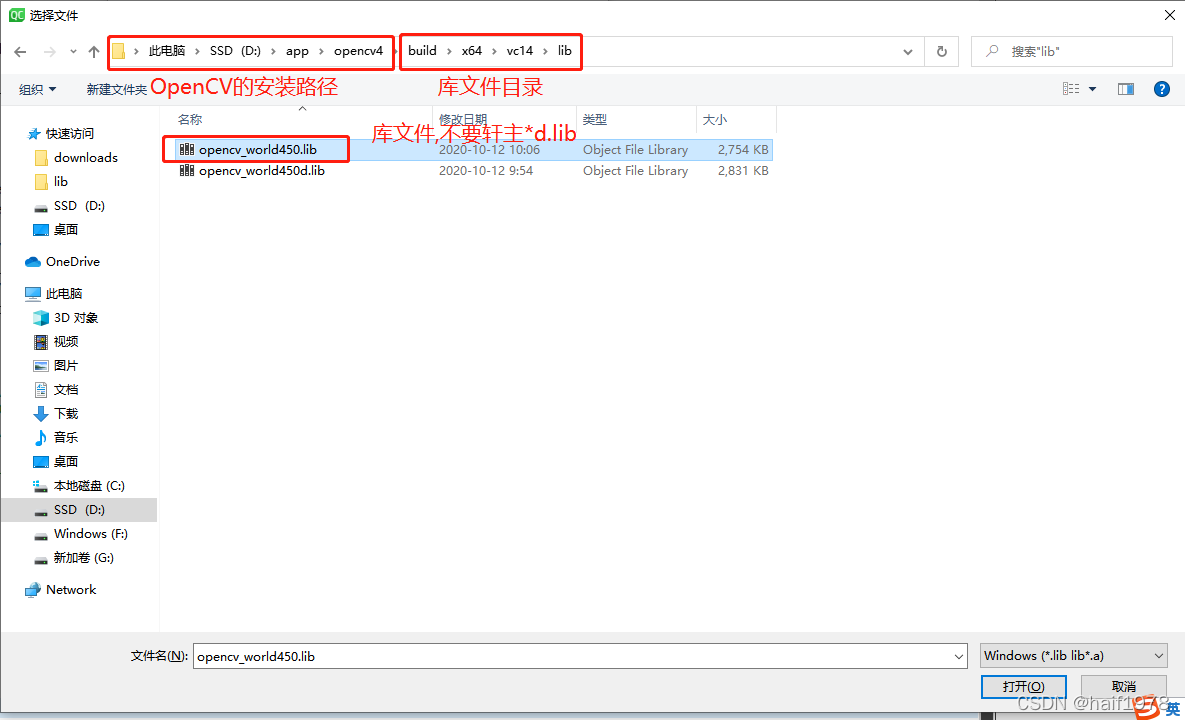Refresh the folder listing
This screenshot has width=1185, height=720.
point(940,51)
